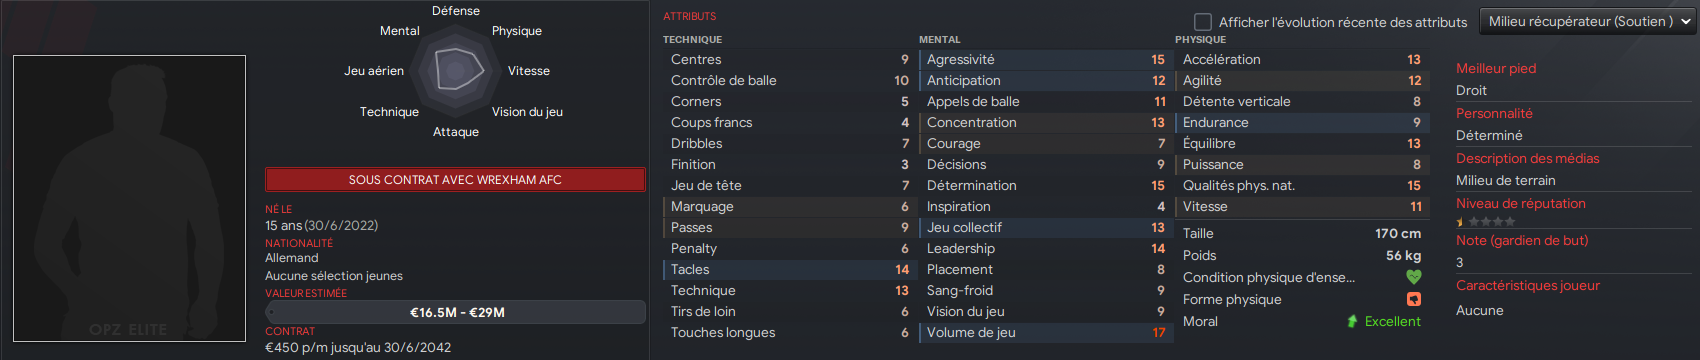Select the ATTRIBUTS tab heading
Screen dimensions: 1700x360
tap(689, 16)
